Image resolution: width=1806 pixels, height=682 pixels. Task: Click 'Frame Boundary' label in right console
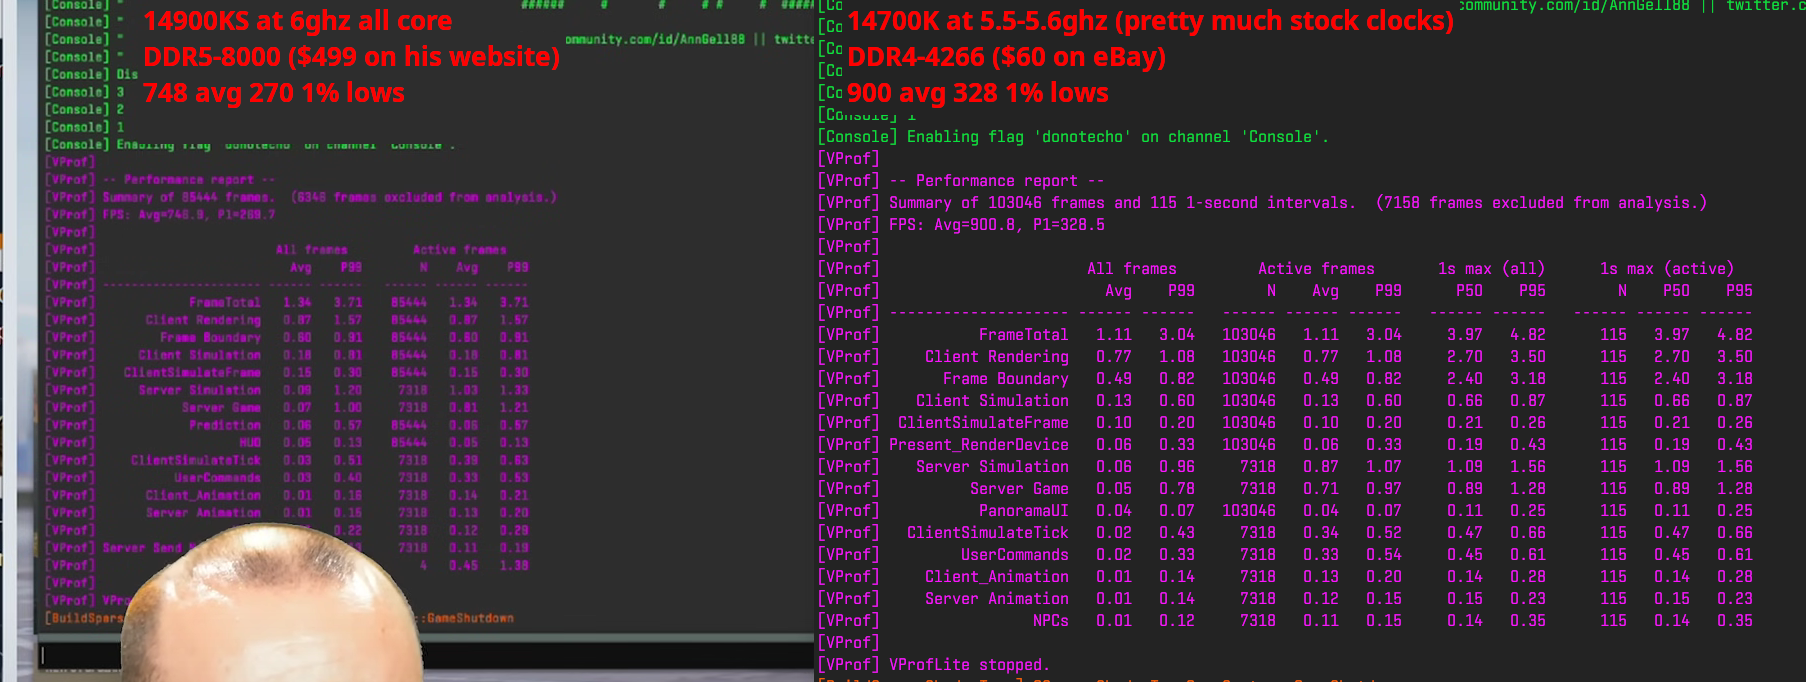(1006, 379)
